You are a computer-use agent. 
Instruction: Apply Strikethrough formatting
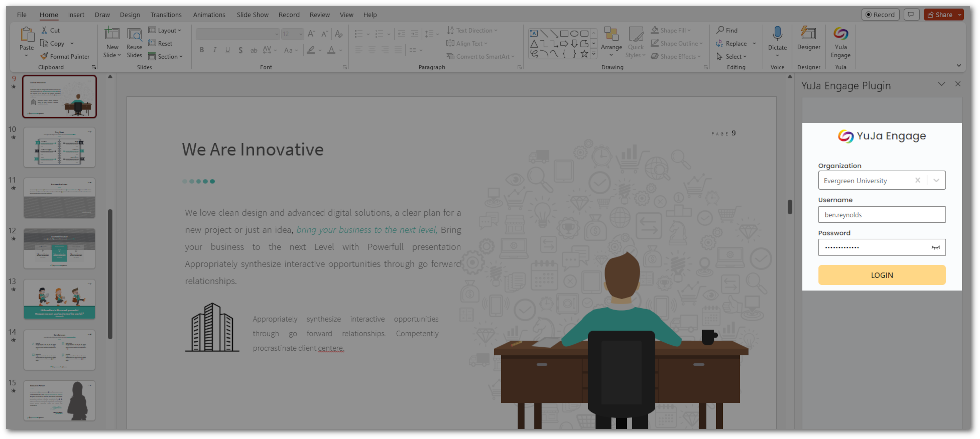[x=254, y=50]
